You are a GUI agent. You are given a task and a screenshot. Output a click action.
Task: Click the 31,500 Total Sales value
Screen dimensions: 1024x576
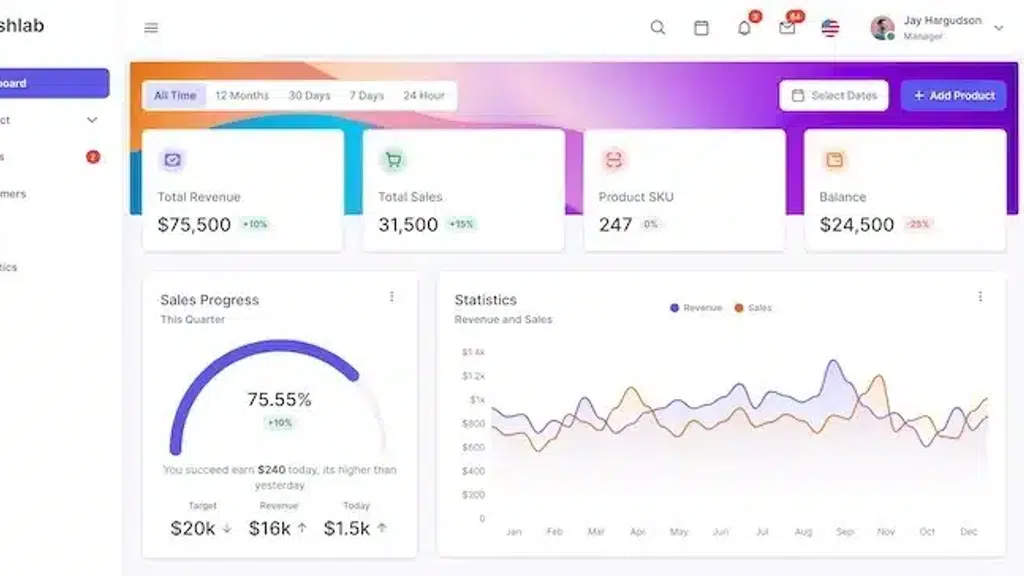point(408,225)
